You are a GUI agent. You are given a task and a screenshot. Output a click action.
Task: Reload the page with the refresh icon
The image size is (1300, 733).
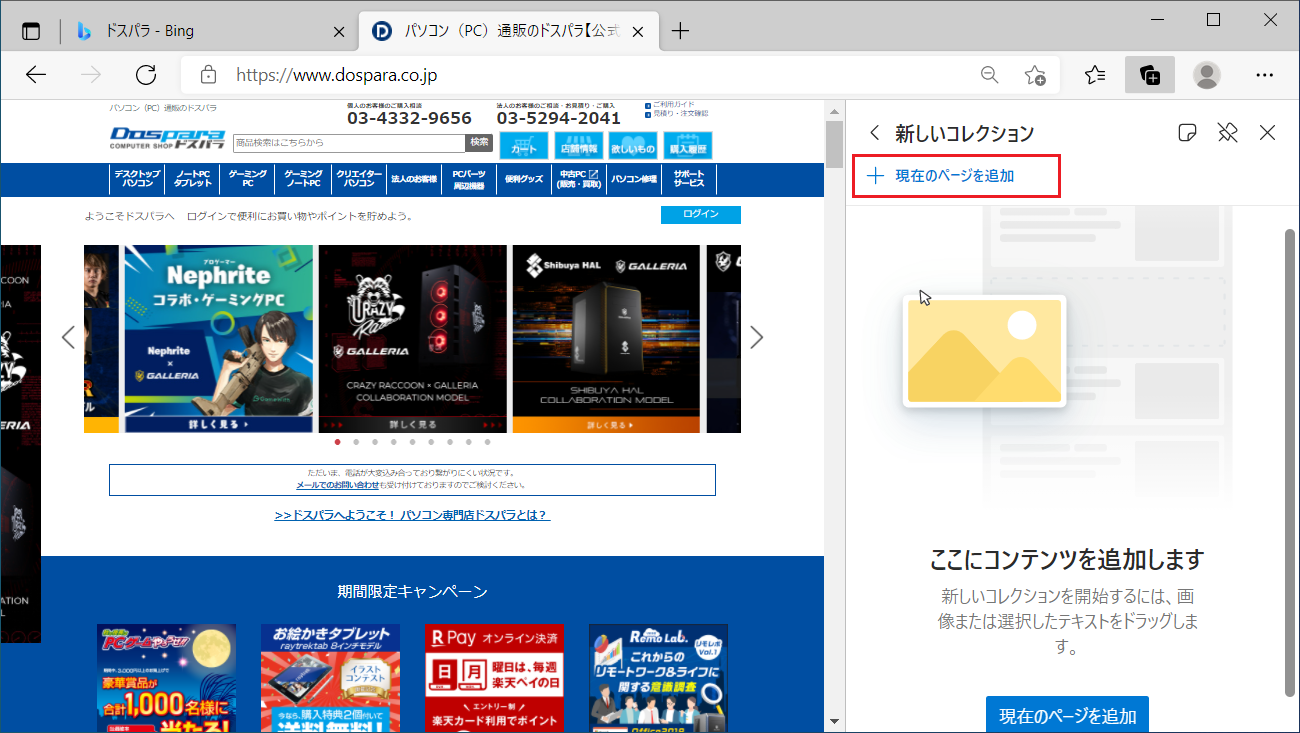tap(146, 75)
